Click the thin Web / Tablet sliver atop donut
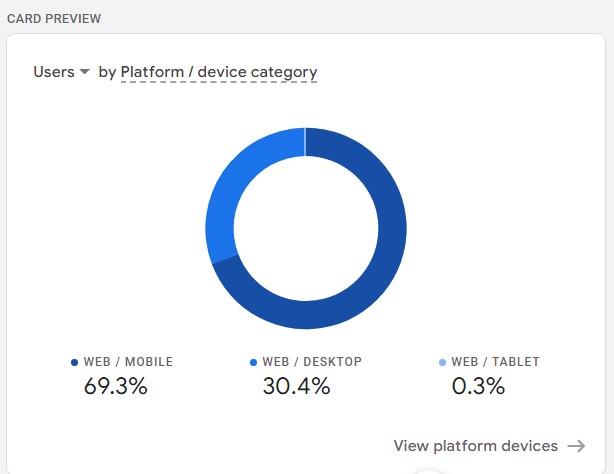The width and height of the screenshot is (614, 474). (305, 141)
